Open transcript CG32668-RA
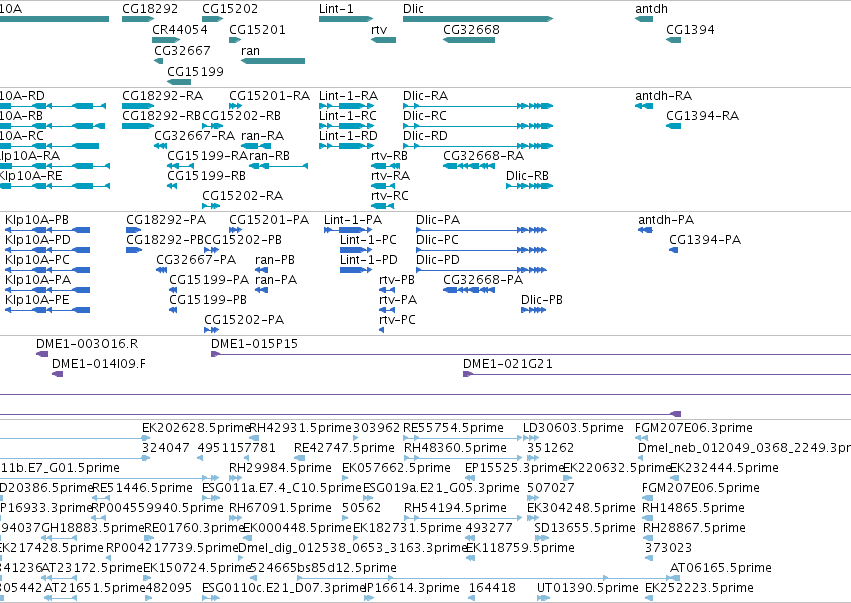Screen dimensions: 851x603 pyautogui.click(x=484, y=156)
